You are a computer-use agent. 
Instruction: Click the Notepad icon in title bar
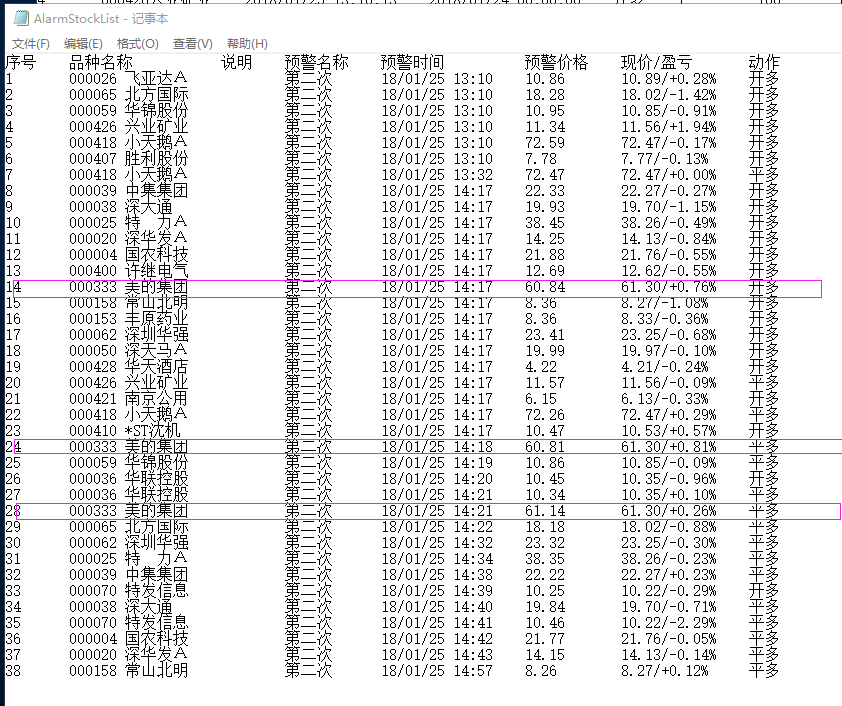20,18
